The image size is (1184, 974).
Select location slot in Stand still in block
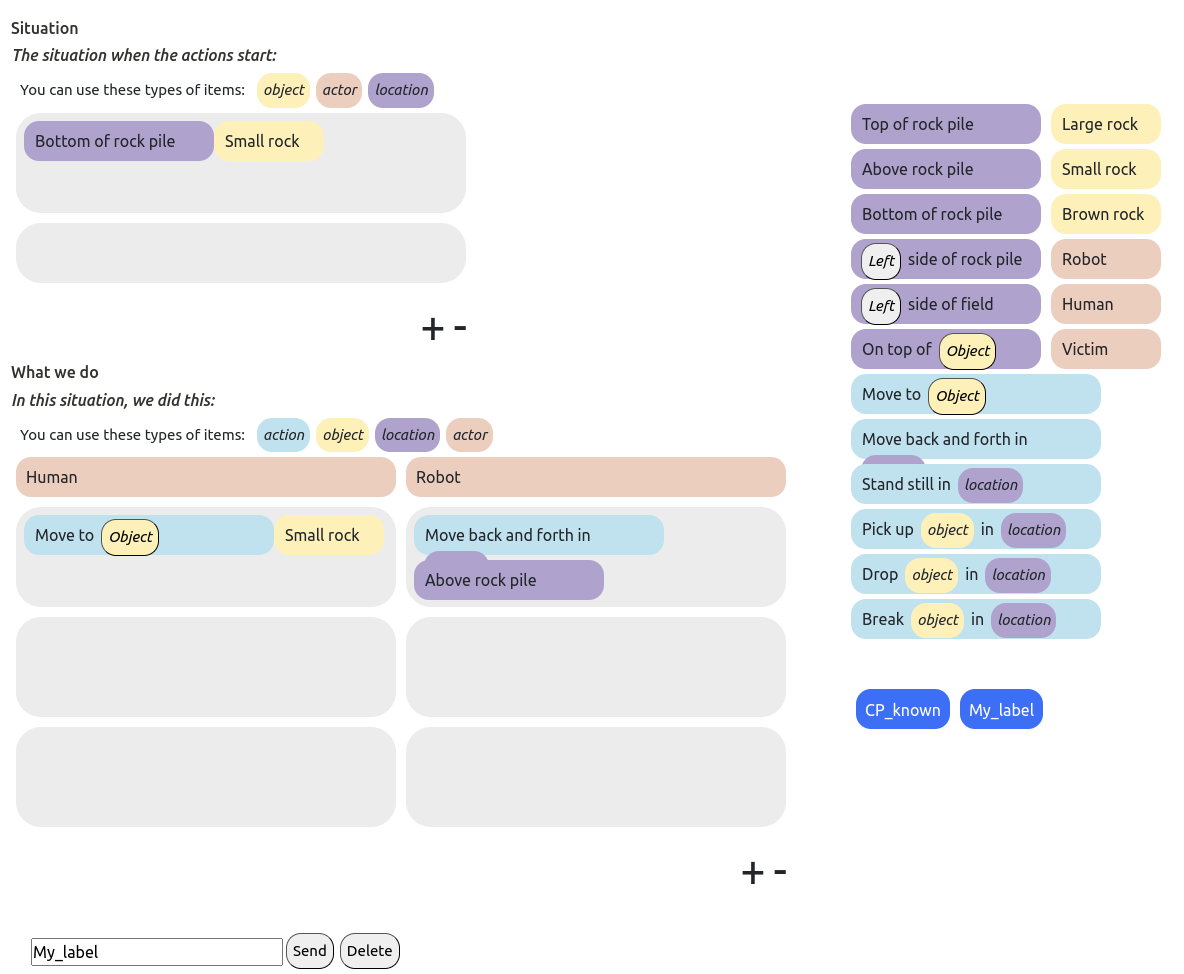(991, 485)
